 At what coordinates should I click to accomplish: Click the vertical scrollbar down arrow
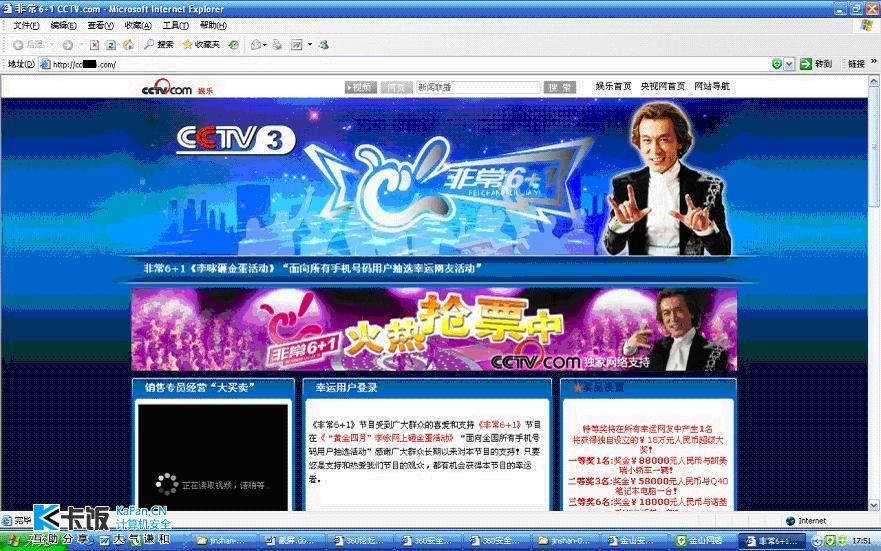[874, 505]
